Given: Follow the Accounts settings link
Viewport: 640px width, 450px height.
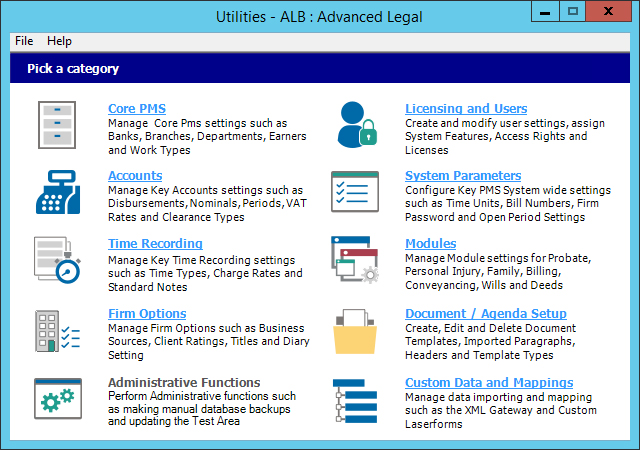Looking at the screenshot, I should point(135,175).
